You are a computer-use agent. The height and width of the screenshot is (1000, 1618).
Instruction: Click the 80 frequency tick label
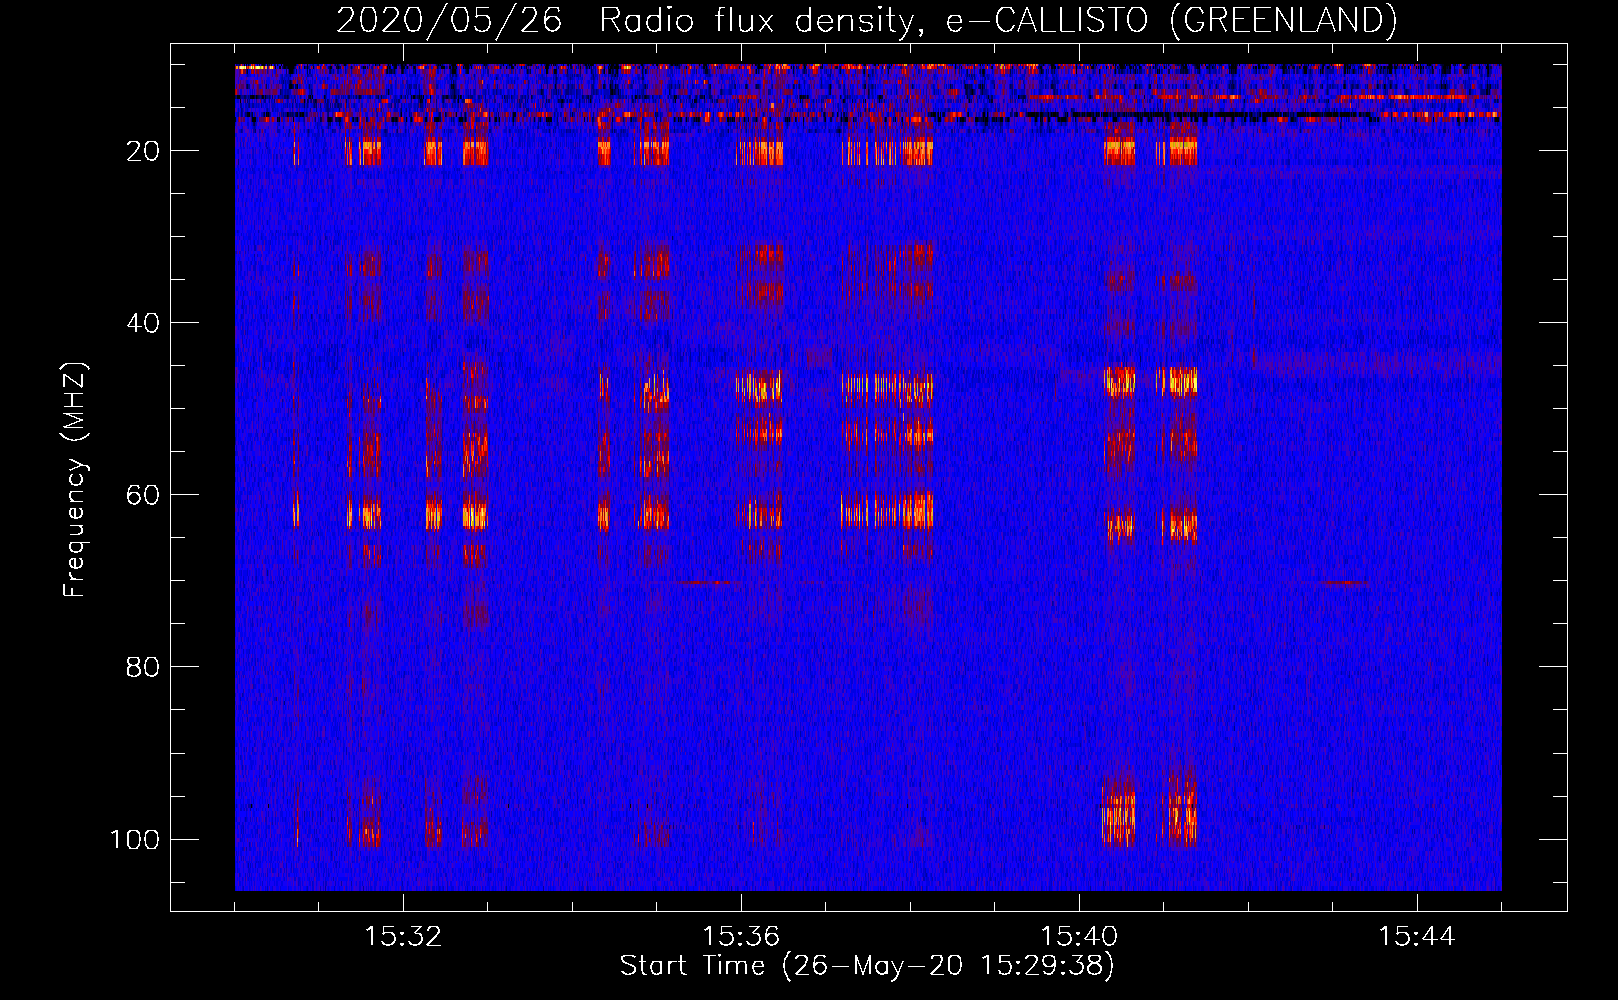(143, 667)
